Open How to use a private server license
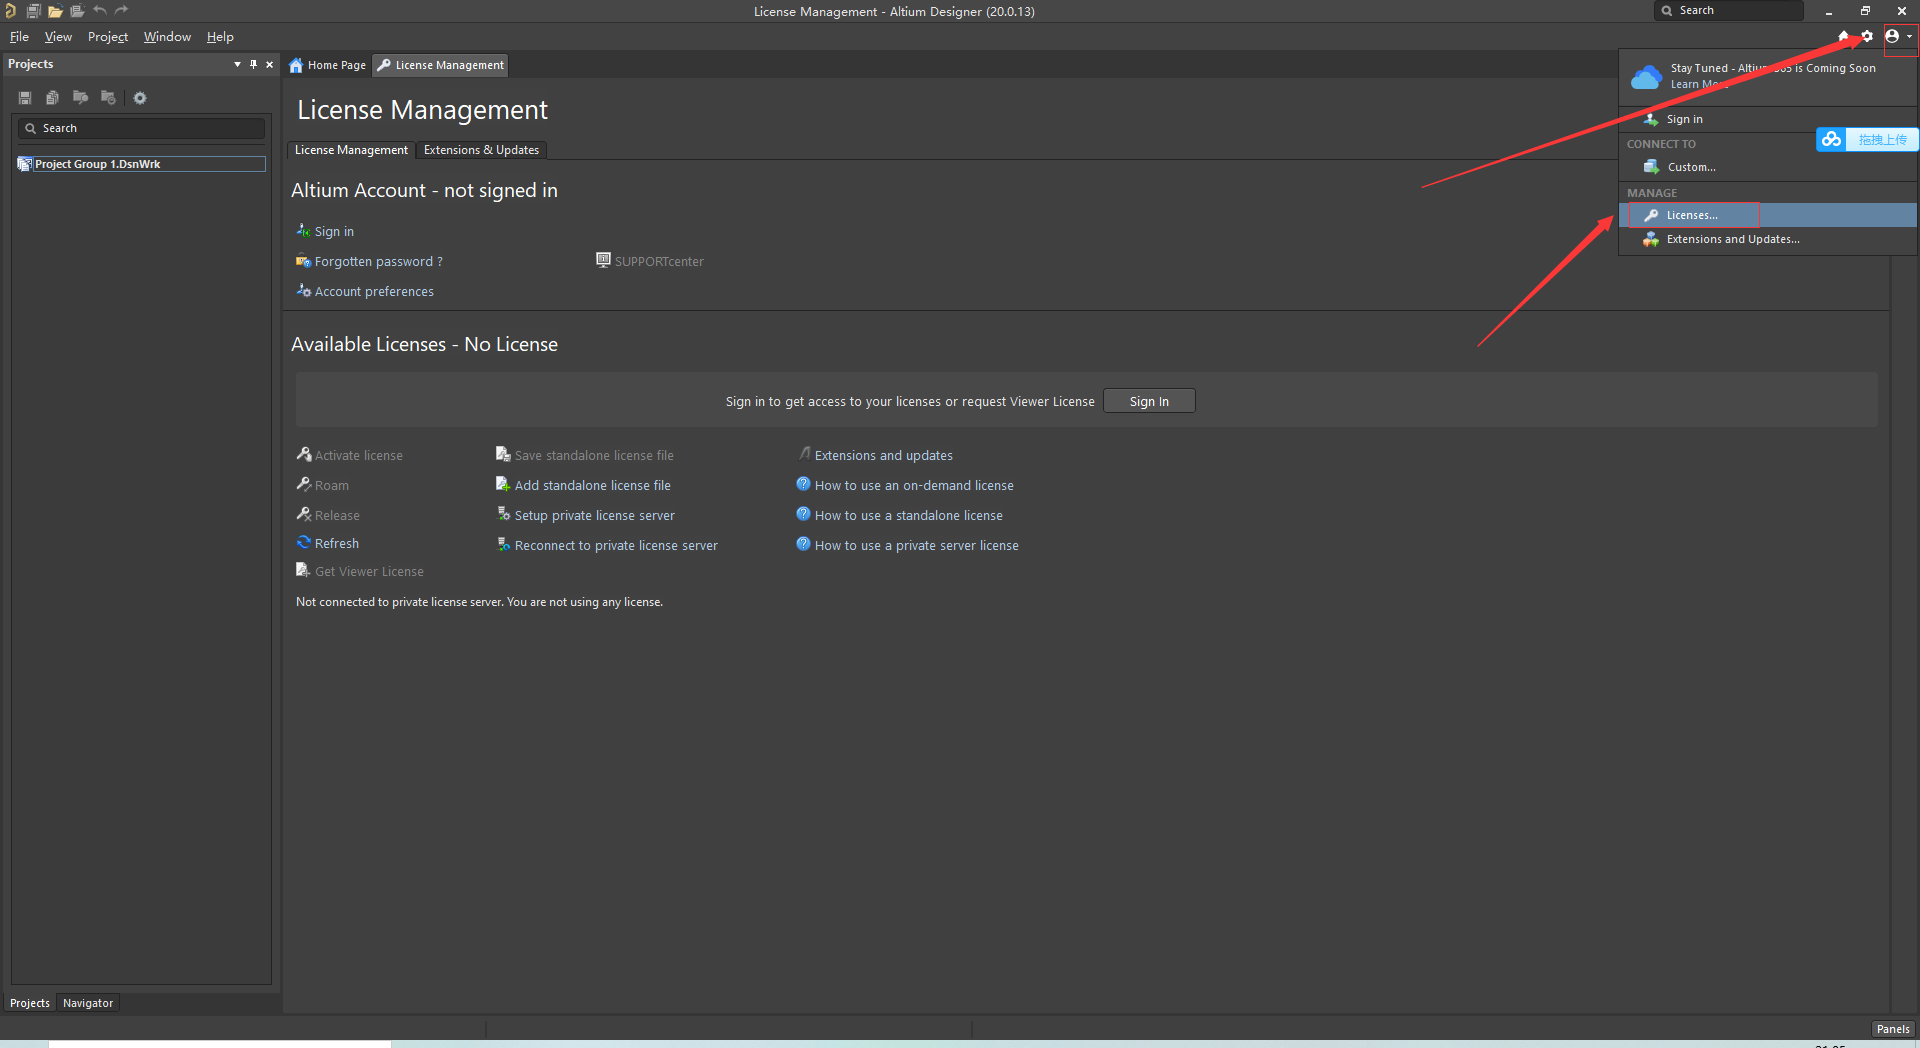This screenshot has height=1048, width=1920. click(916, 545)
